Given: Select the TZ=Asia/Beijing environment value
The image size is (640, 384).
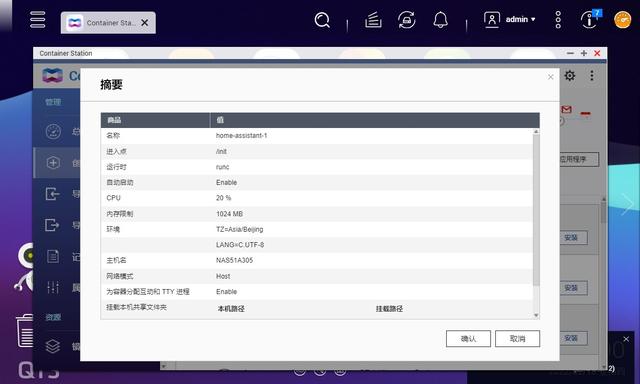Looking at the screenshot, I should (x=240, y=229).
